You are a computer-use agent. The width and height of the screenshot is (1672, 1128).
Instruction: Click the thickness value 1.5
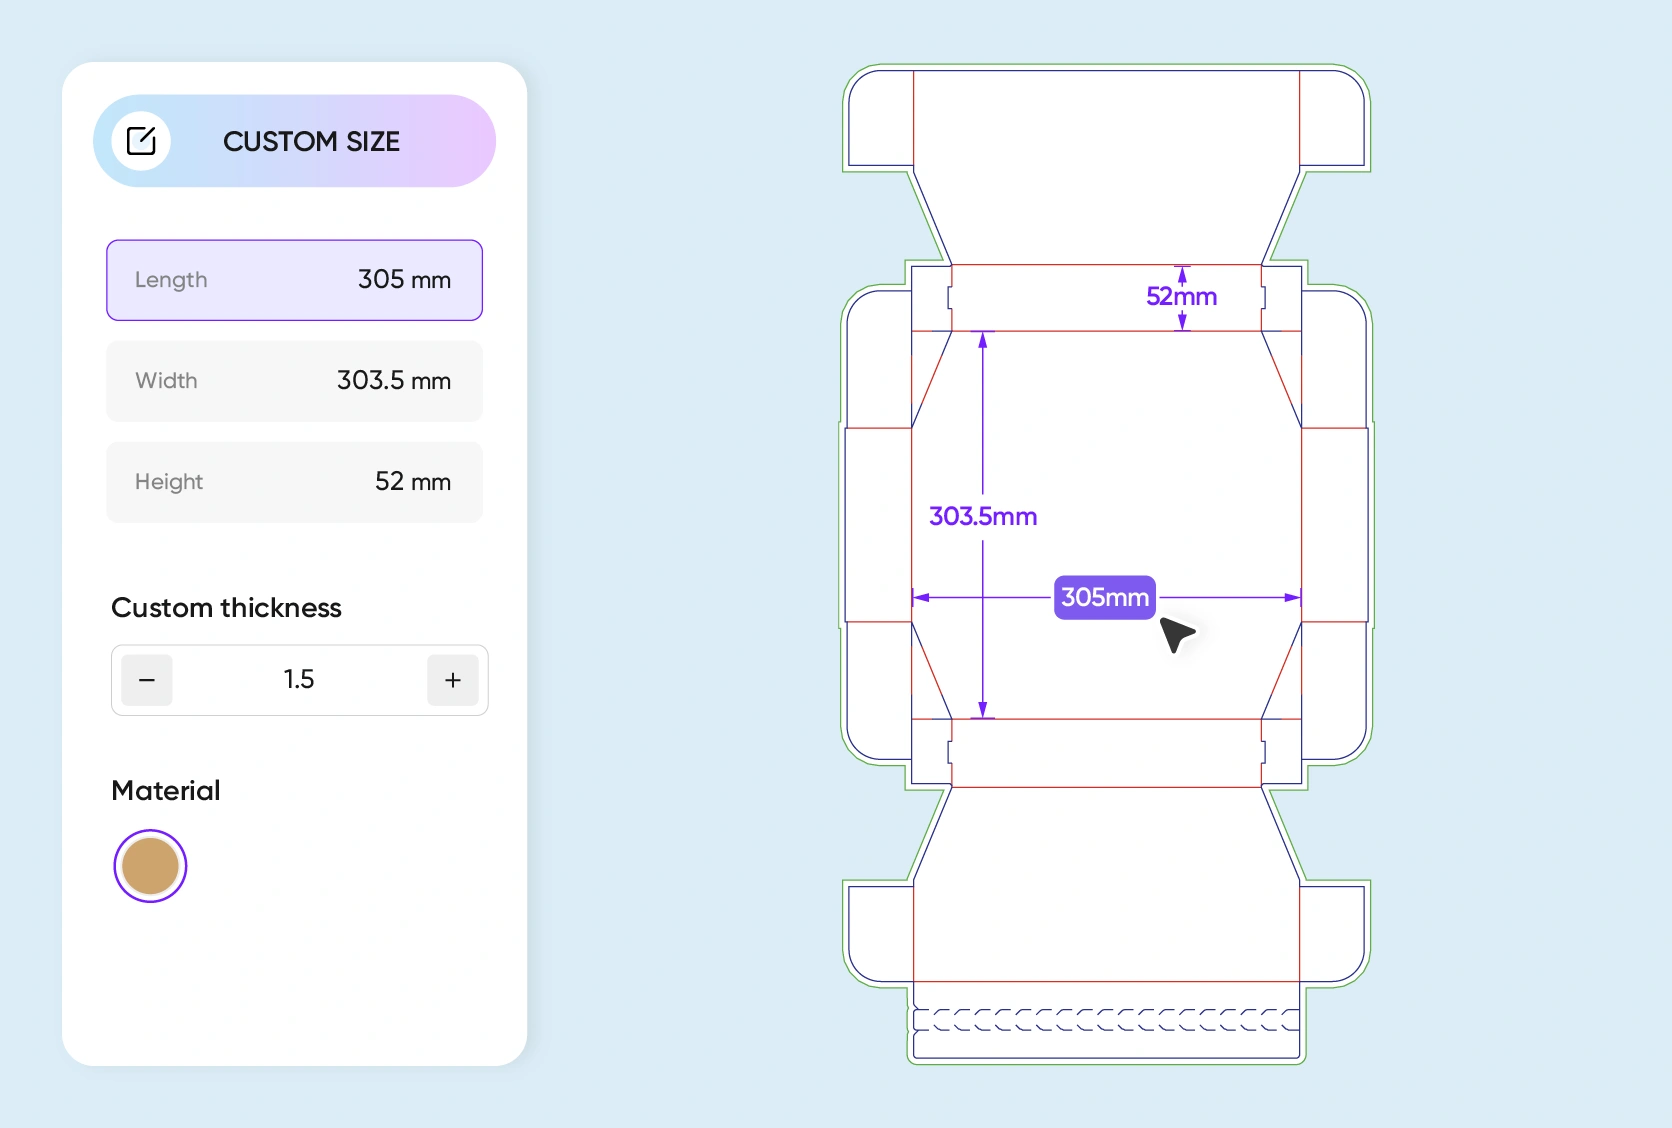click(x=299, y=679)
